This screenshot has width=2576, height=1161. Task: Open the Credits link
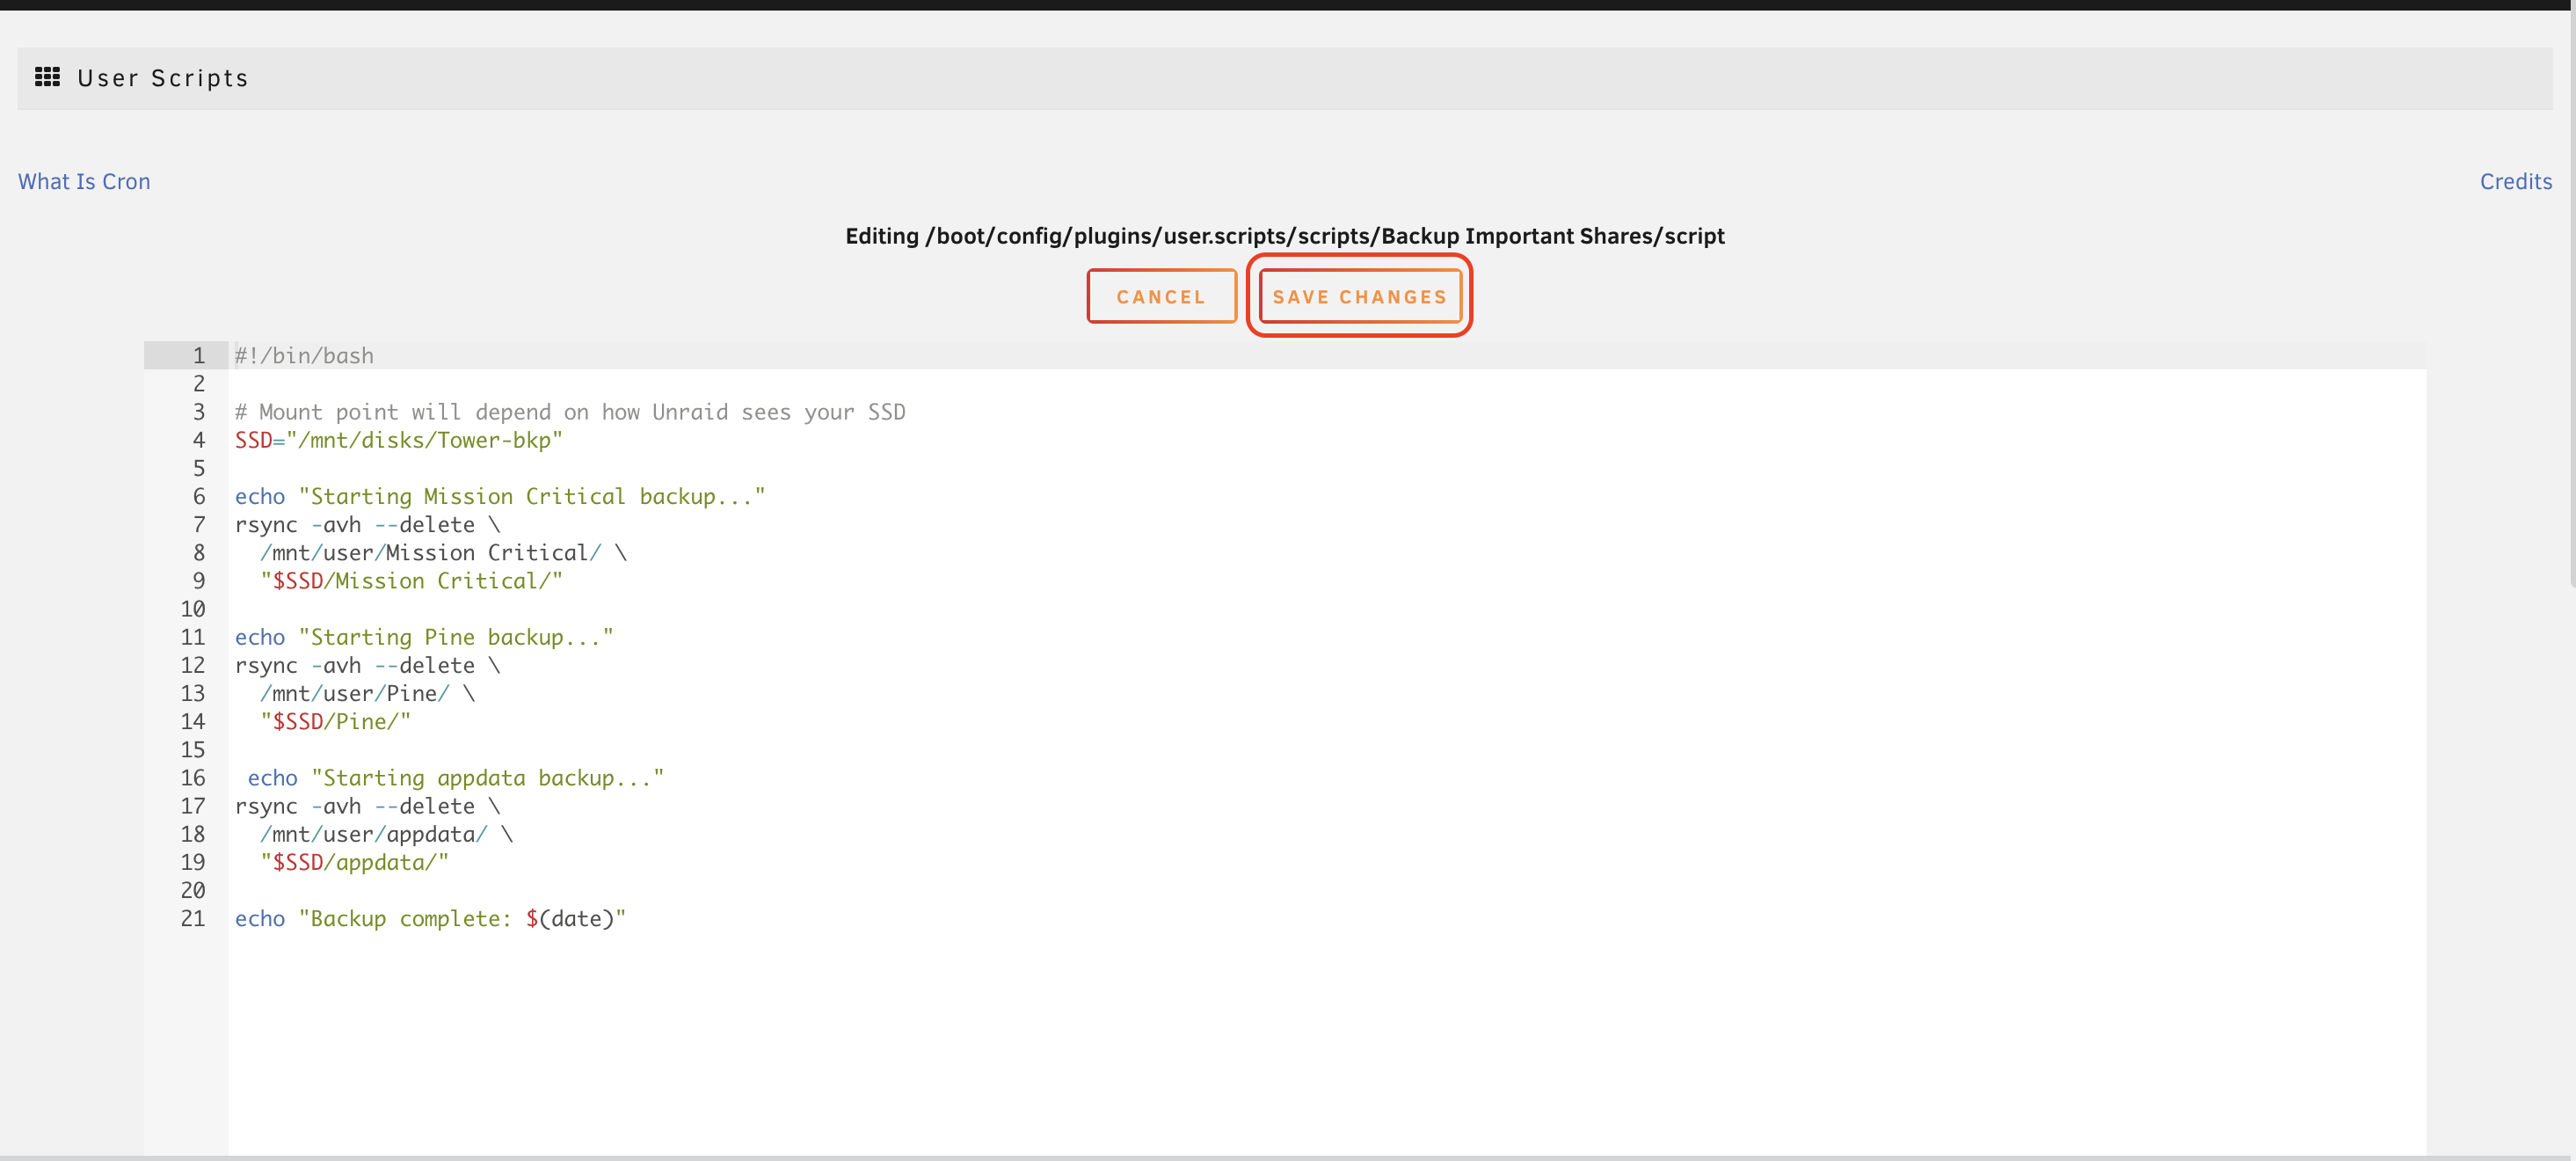[x=2515, y=181]
